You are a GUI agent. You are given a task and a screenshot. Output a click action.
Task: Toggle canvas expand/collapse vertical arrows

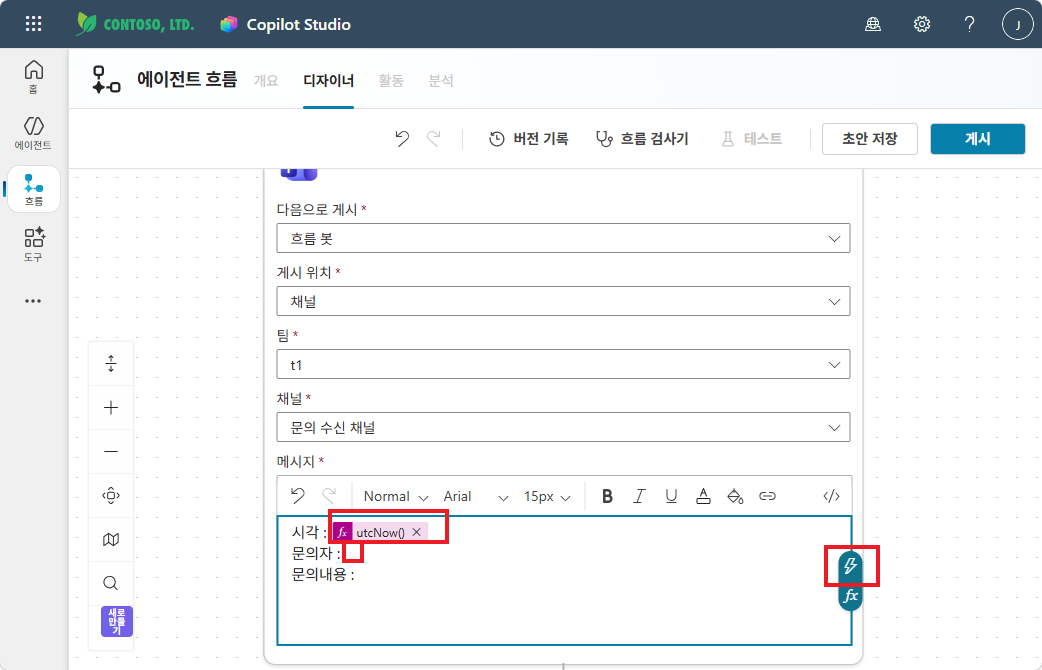[x=111, y=364]
